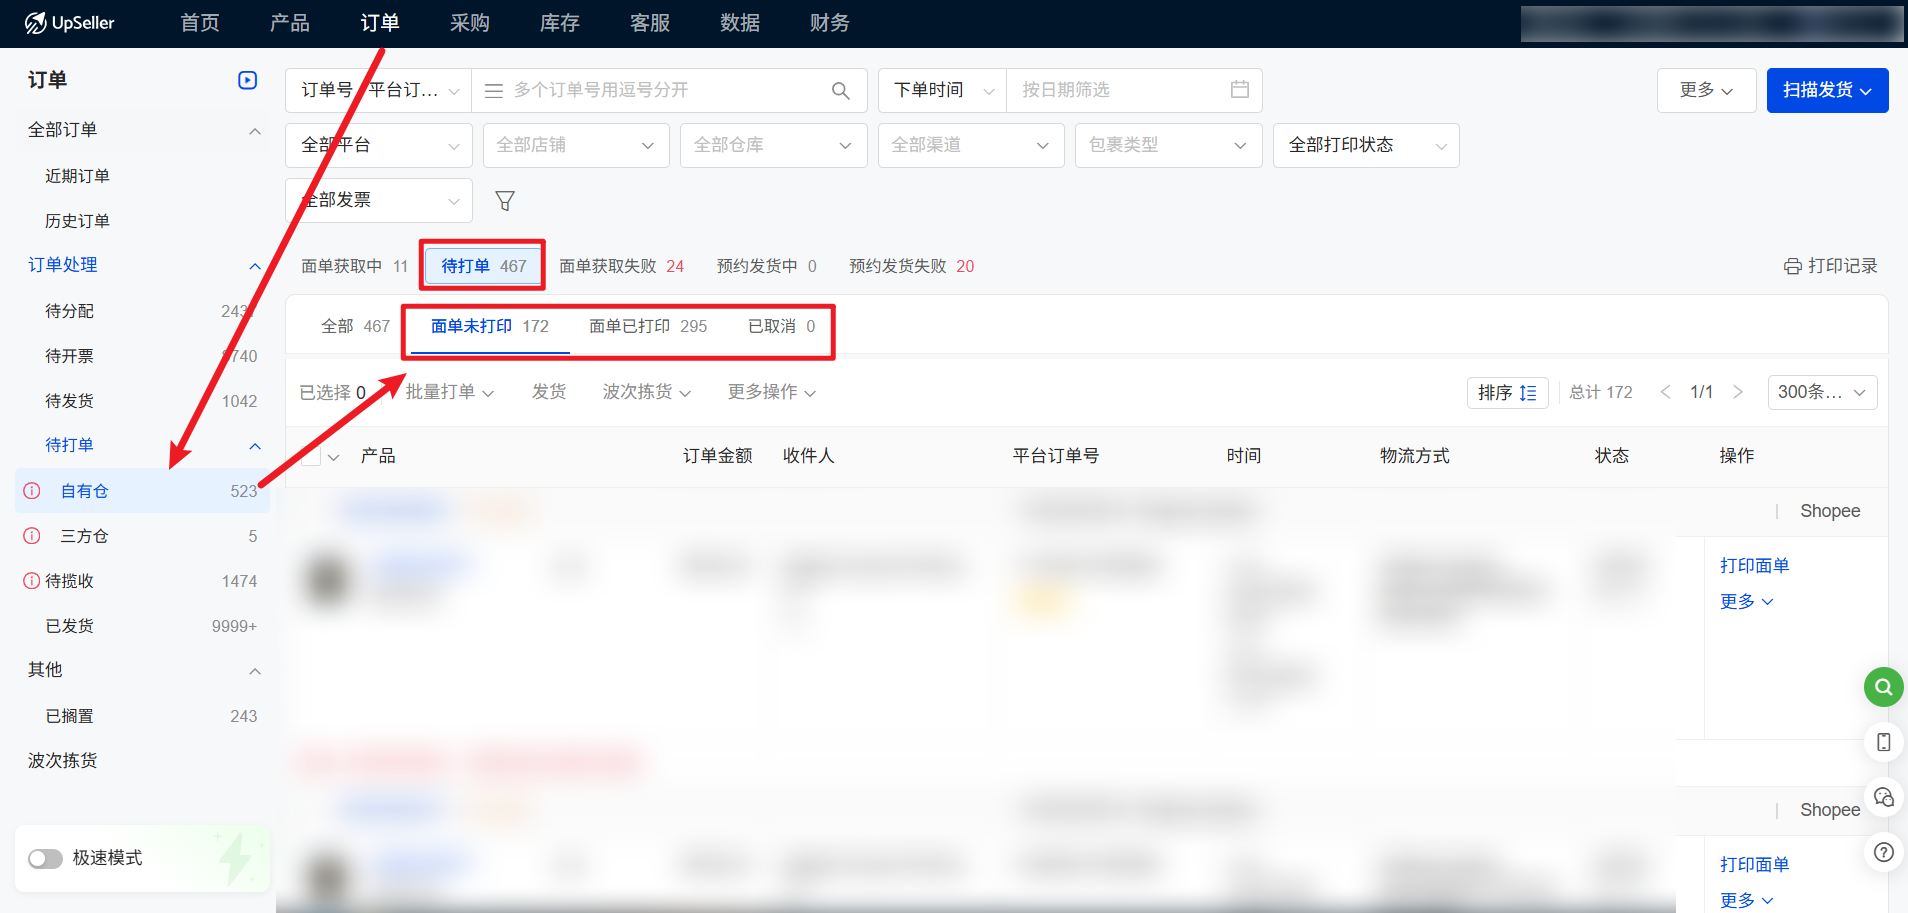
Task: Open 打印记录 print records
Action: (1830, 266)
